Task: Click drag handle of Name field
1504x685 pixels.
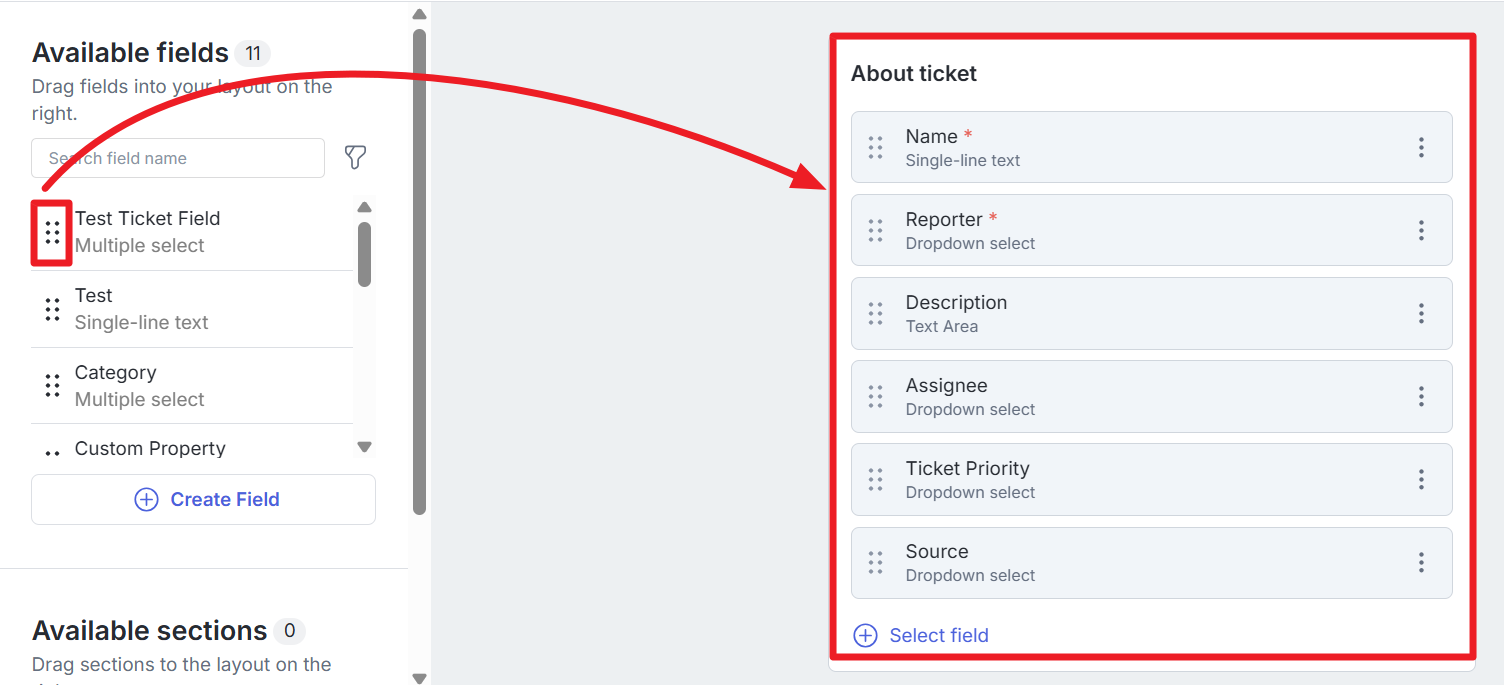Action: [x=876, y=148]
